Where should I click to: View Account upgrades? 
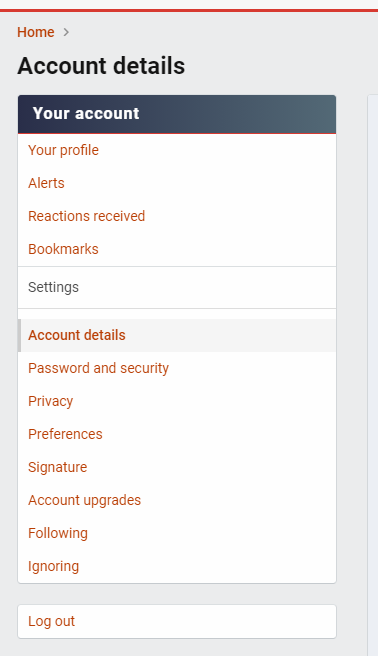[x=84, y=500]
